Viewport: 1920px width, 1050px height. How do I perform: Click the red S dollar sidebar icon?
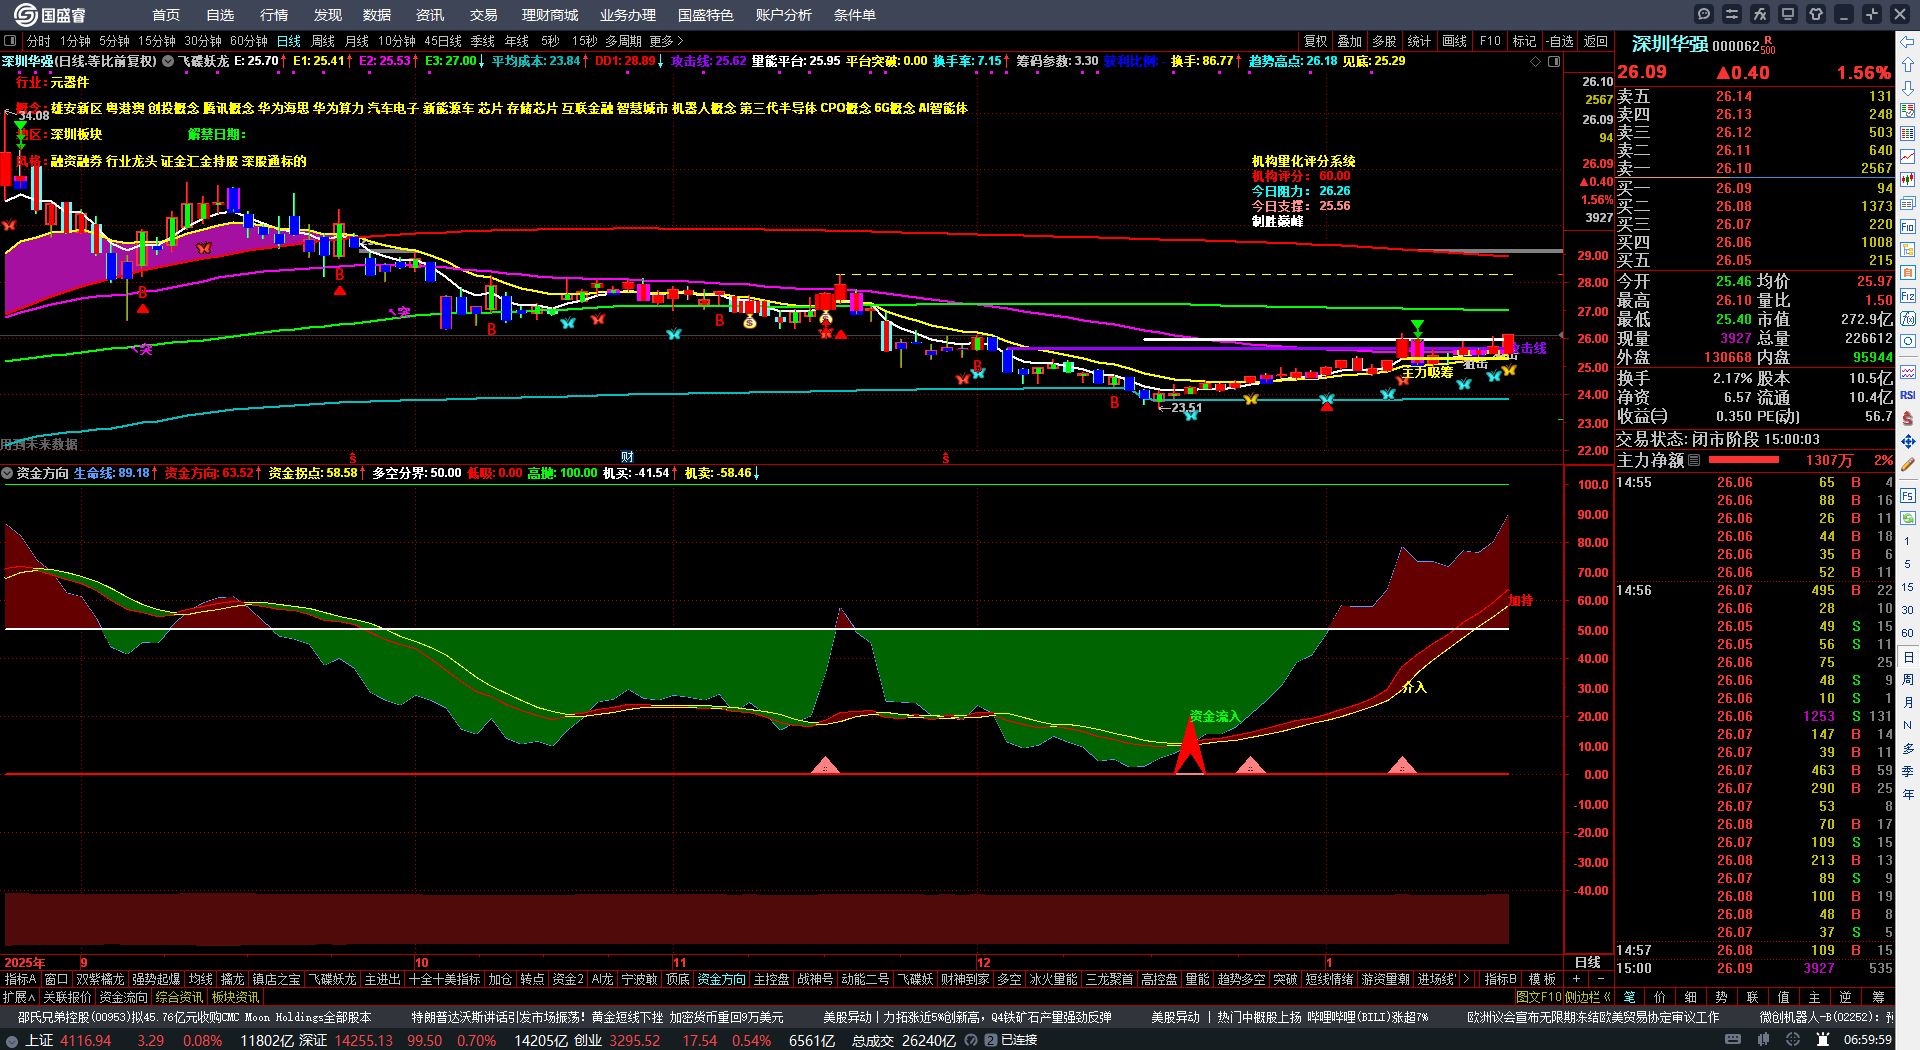(x=1908, y=418)
